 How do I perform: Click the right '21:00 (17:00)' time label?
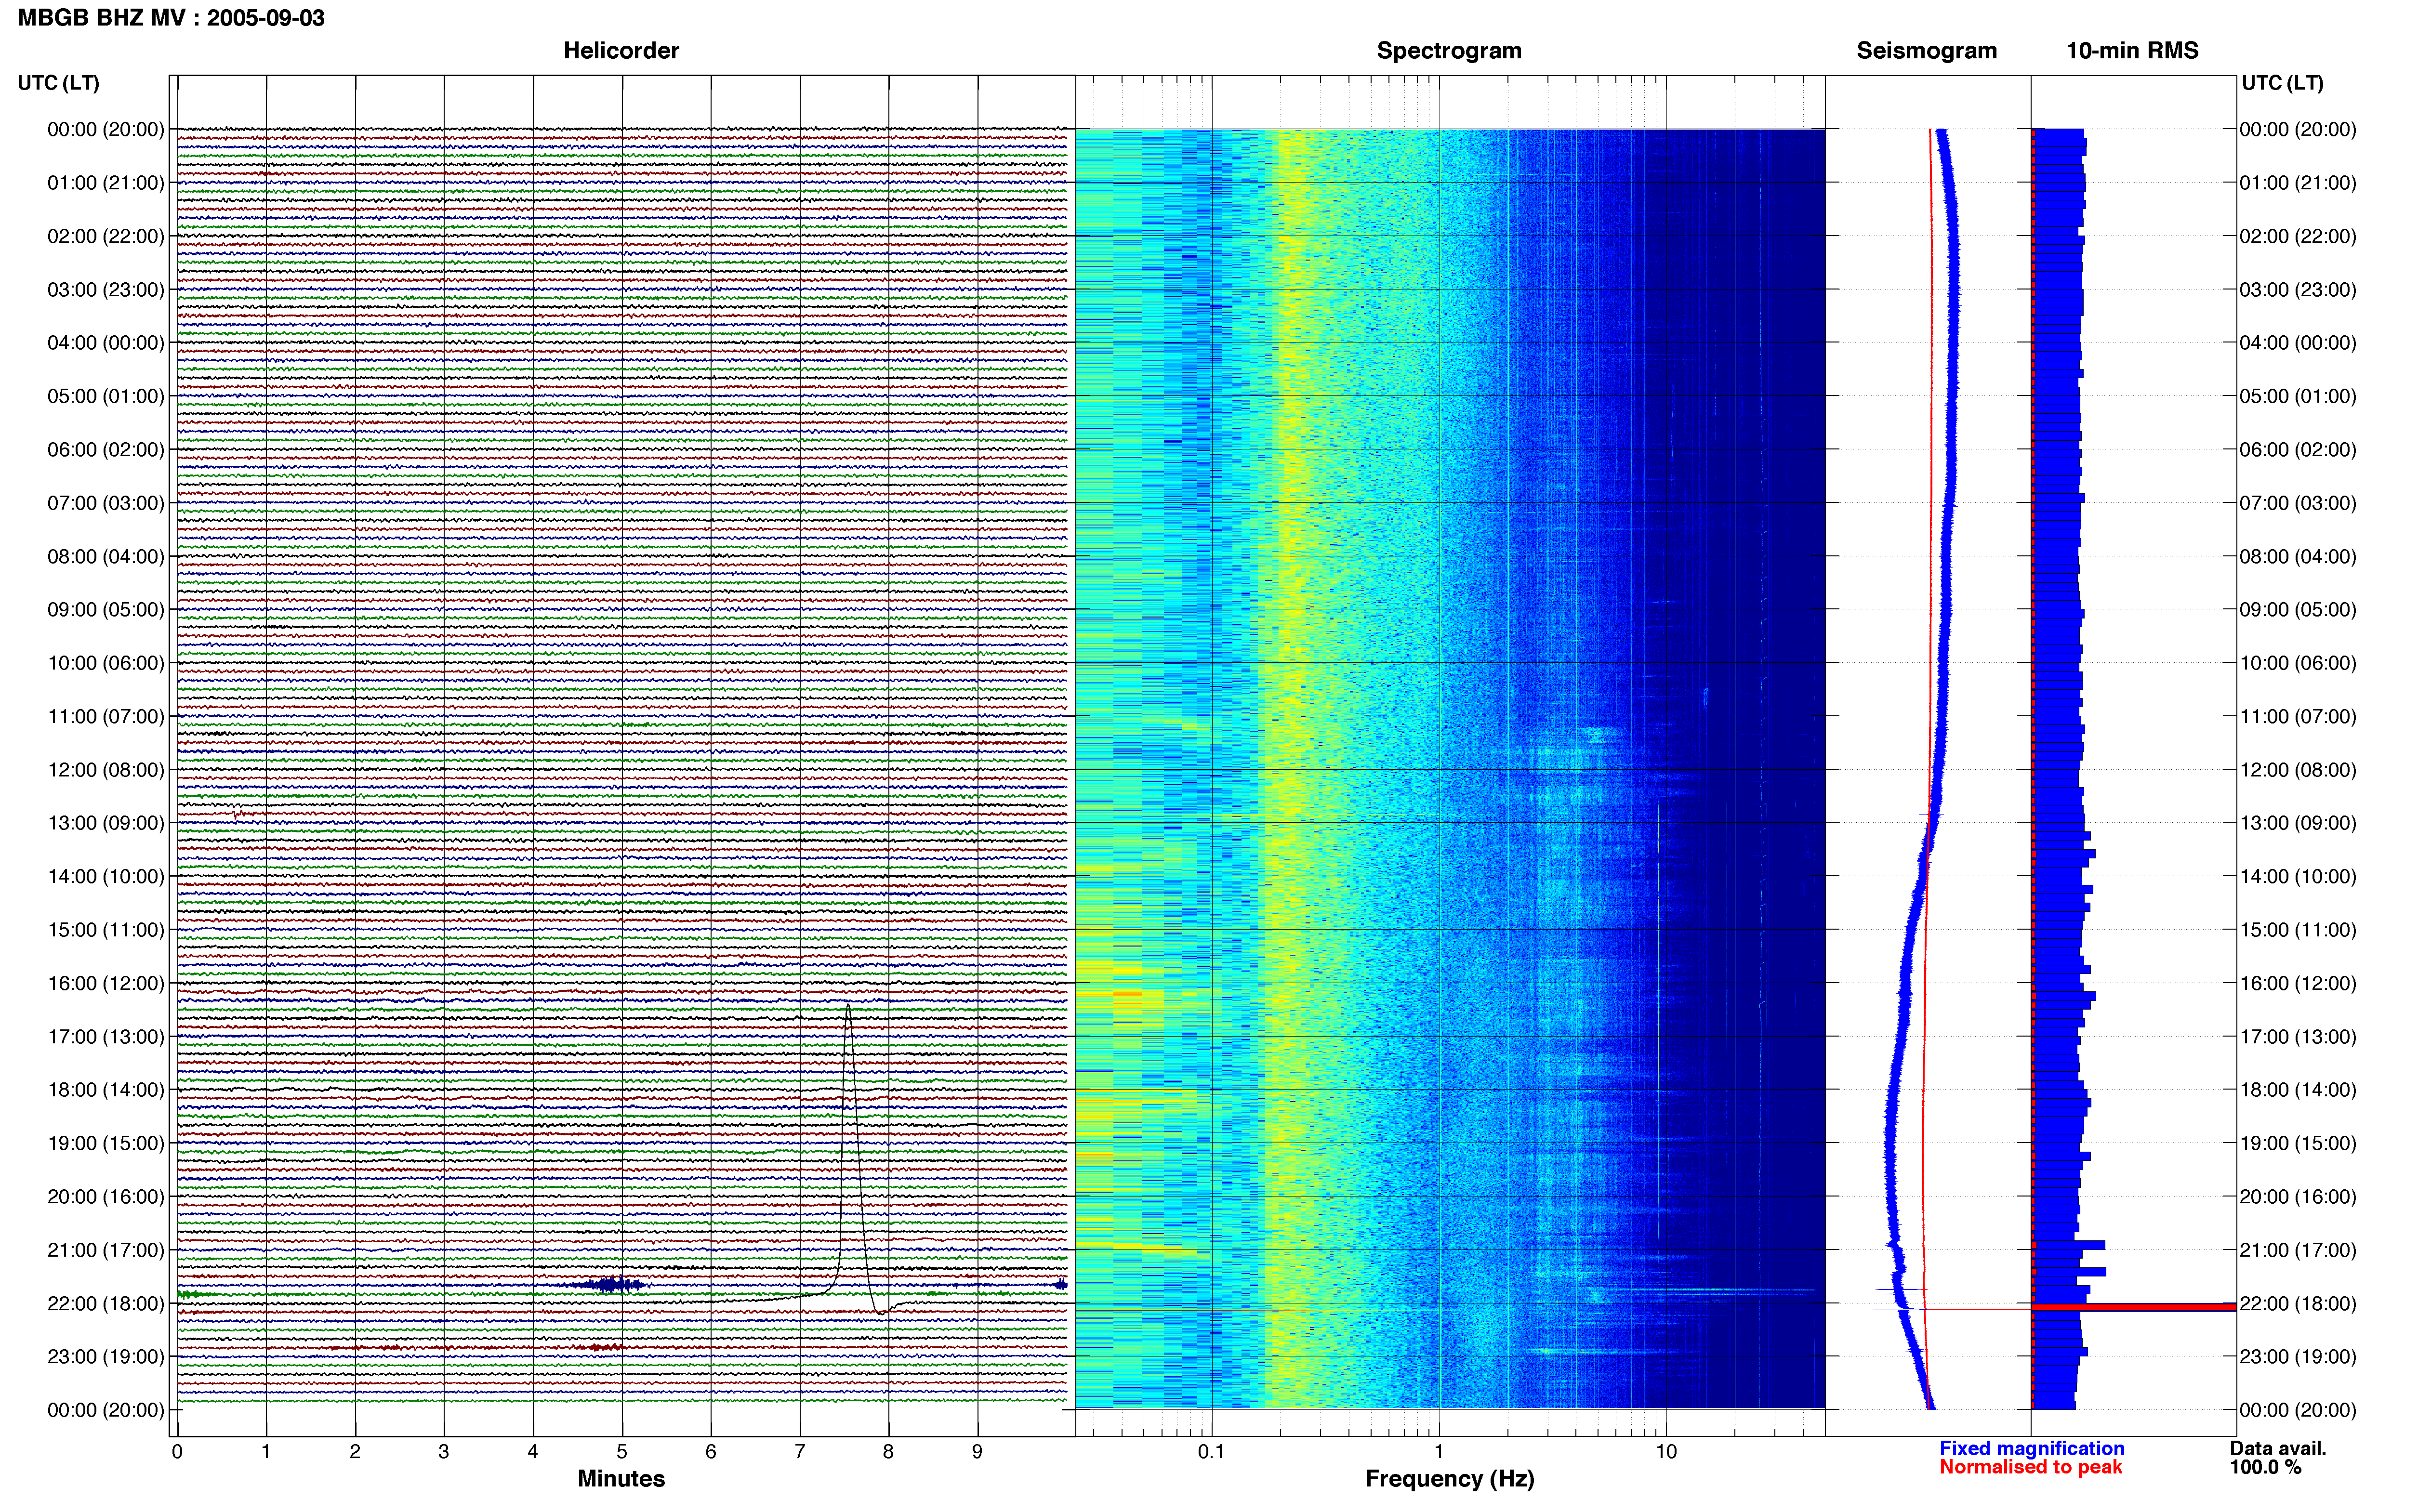2298,1250
